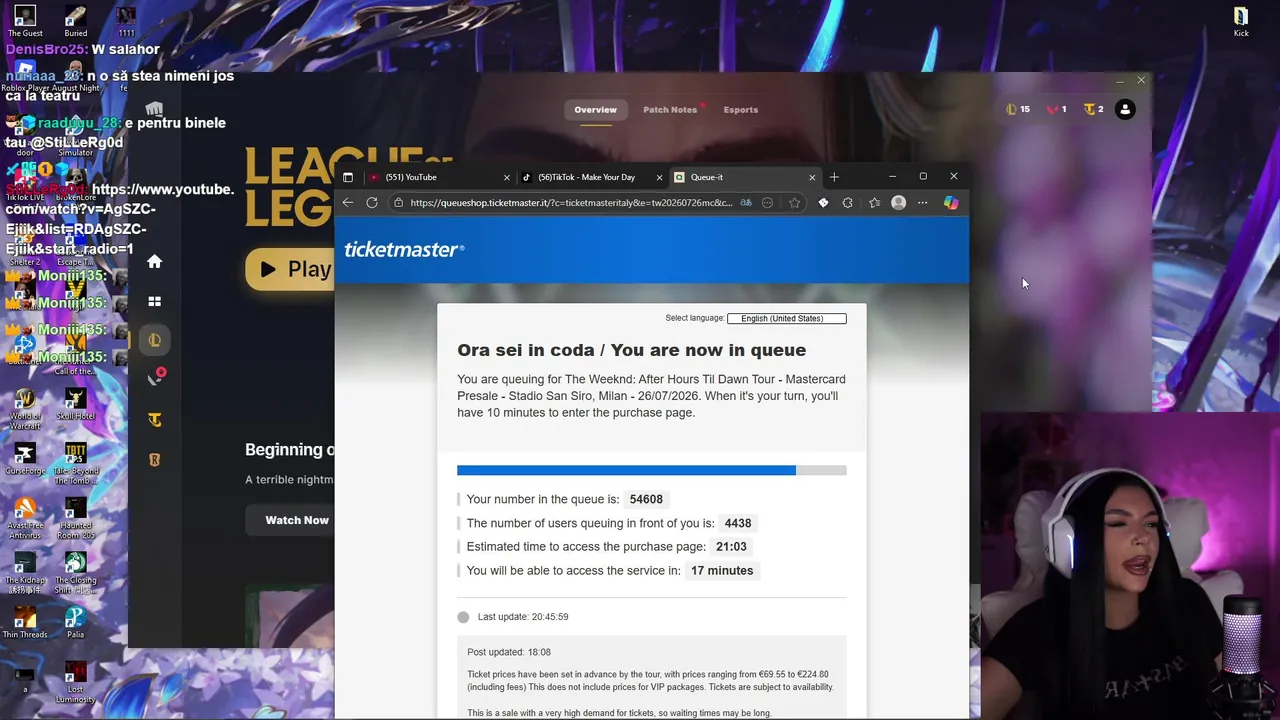Open Edge Settings and more menu

point(923,203)
